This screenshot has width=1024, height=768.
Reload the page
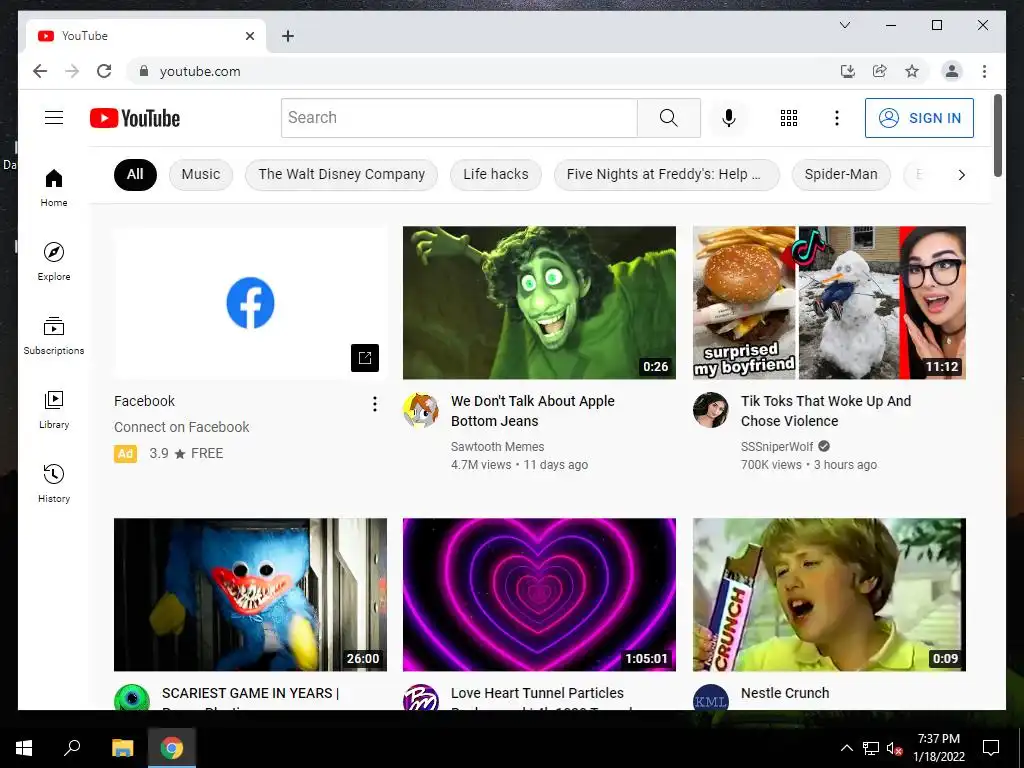(x=104, y=71)
